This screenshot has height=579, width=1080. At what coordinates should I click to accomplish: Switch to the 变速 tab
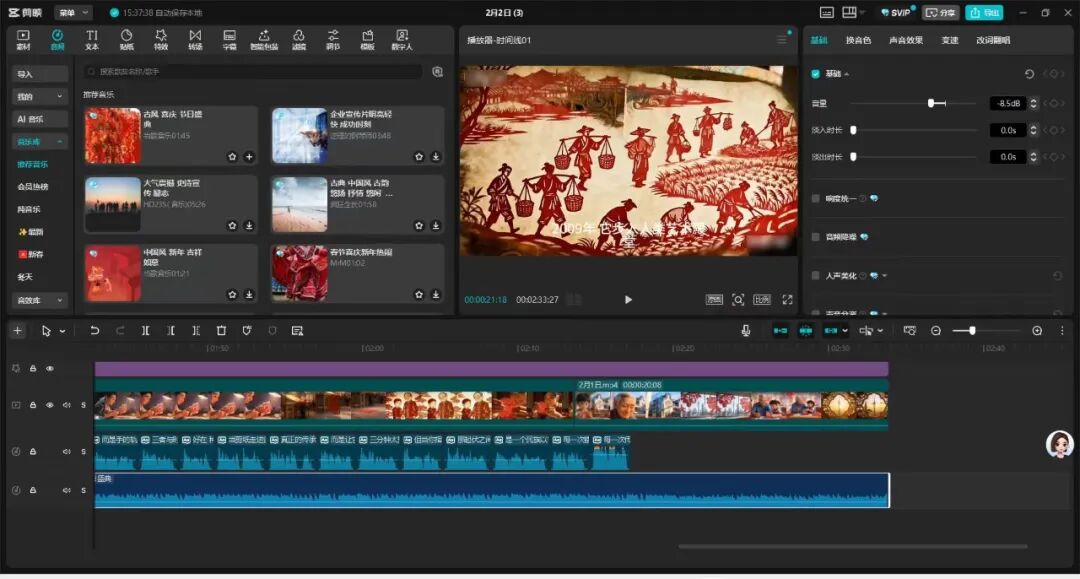click(949, 41)
